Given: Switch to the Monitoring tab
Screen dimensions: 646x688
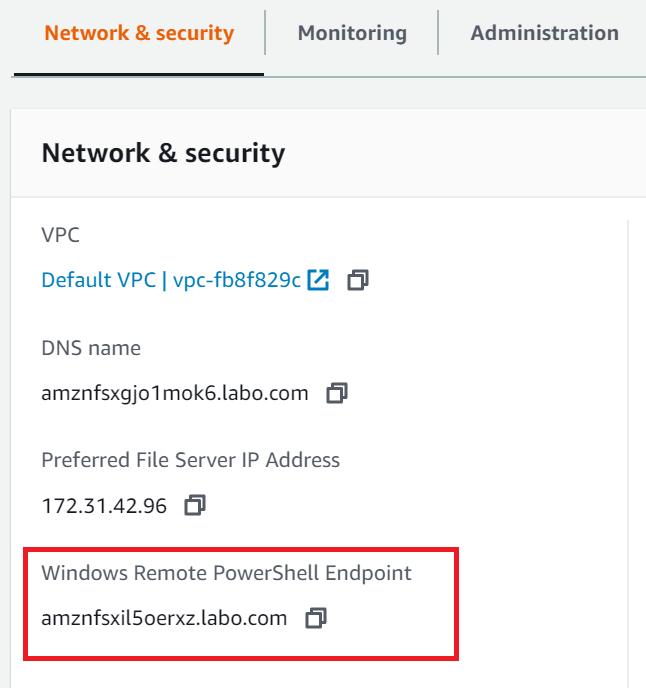Looking at the screenshot, I should (352, 33).
